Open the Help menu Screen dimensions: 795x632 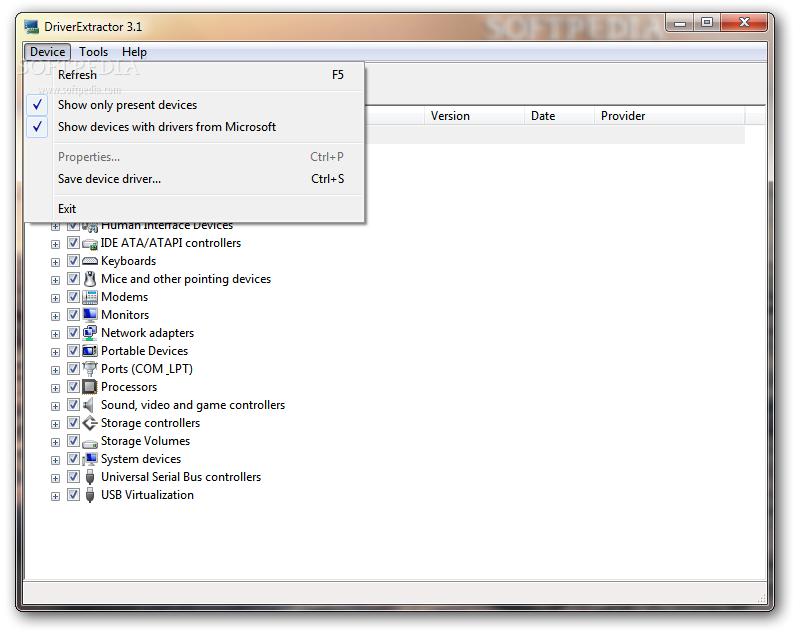pyautogui.click(x=134, y=52)
